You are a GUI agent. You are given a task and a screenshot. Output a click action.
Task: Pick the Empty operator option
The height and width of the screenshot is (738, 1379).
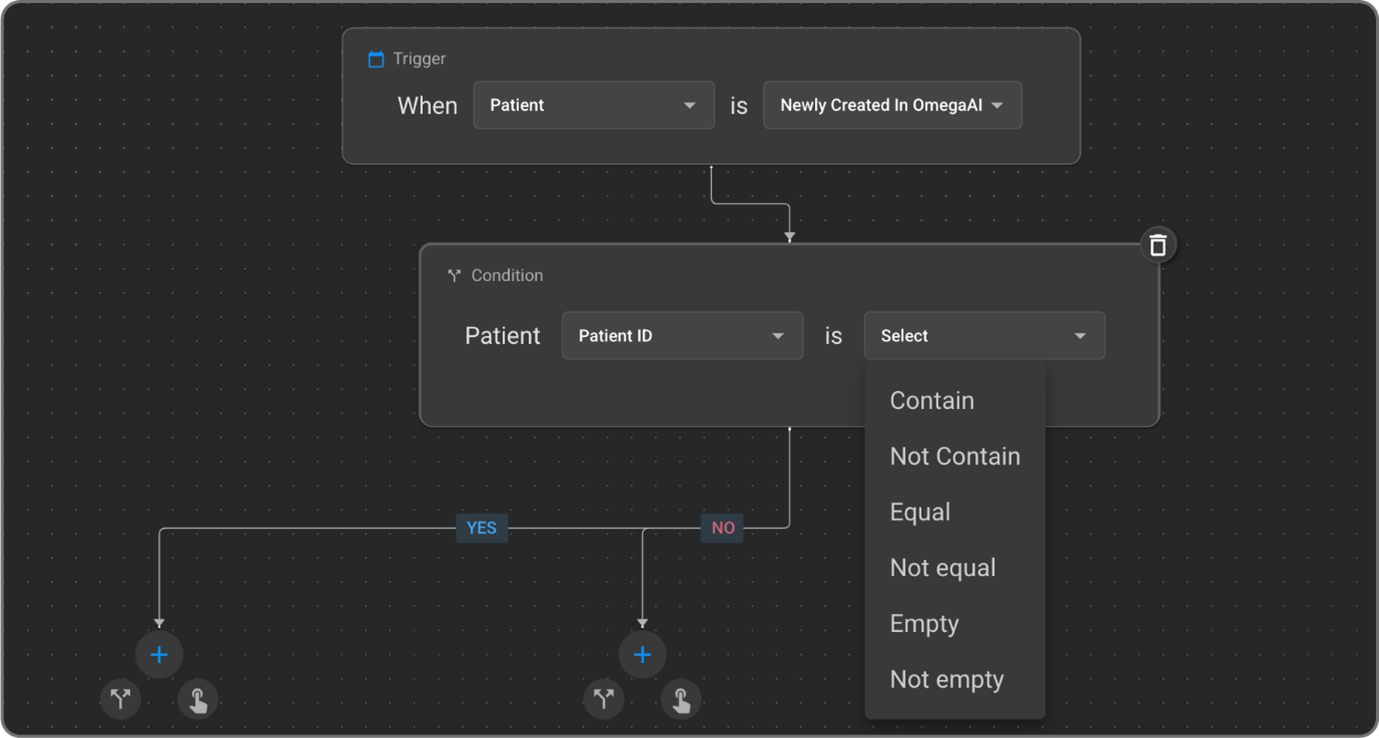(924, 624)
